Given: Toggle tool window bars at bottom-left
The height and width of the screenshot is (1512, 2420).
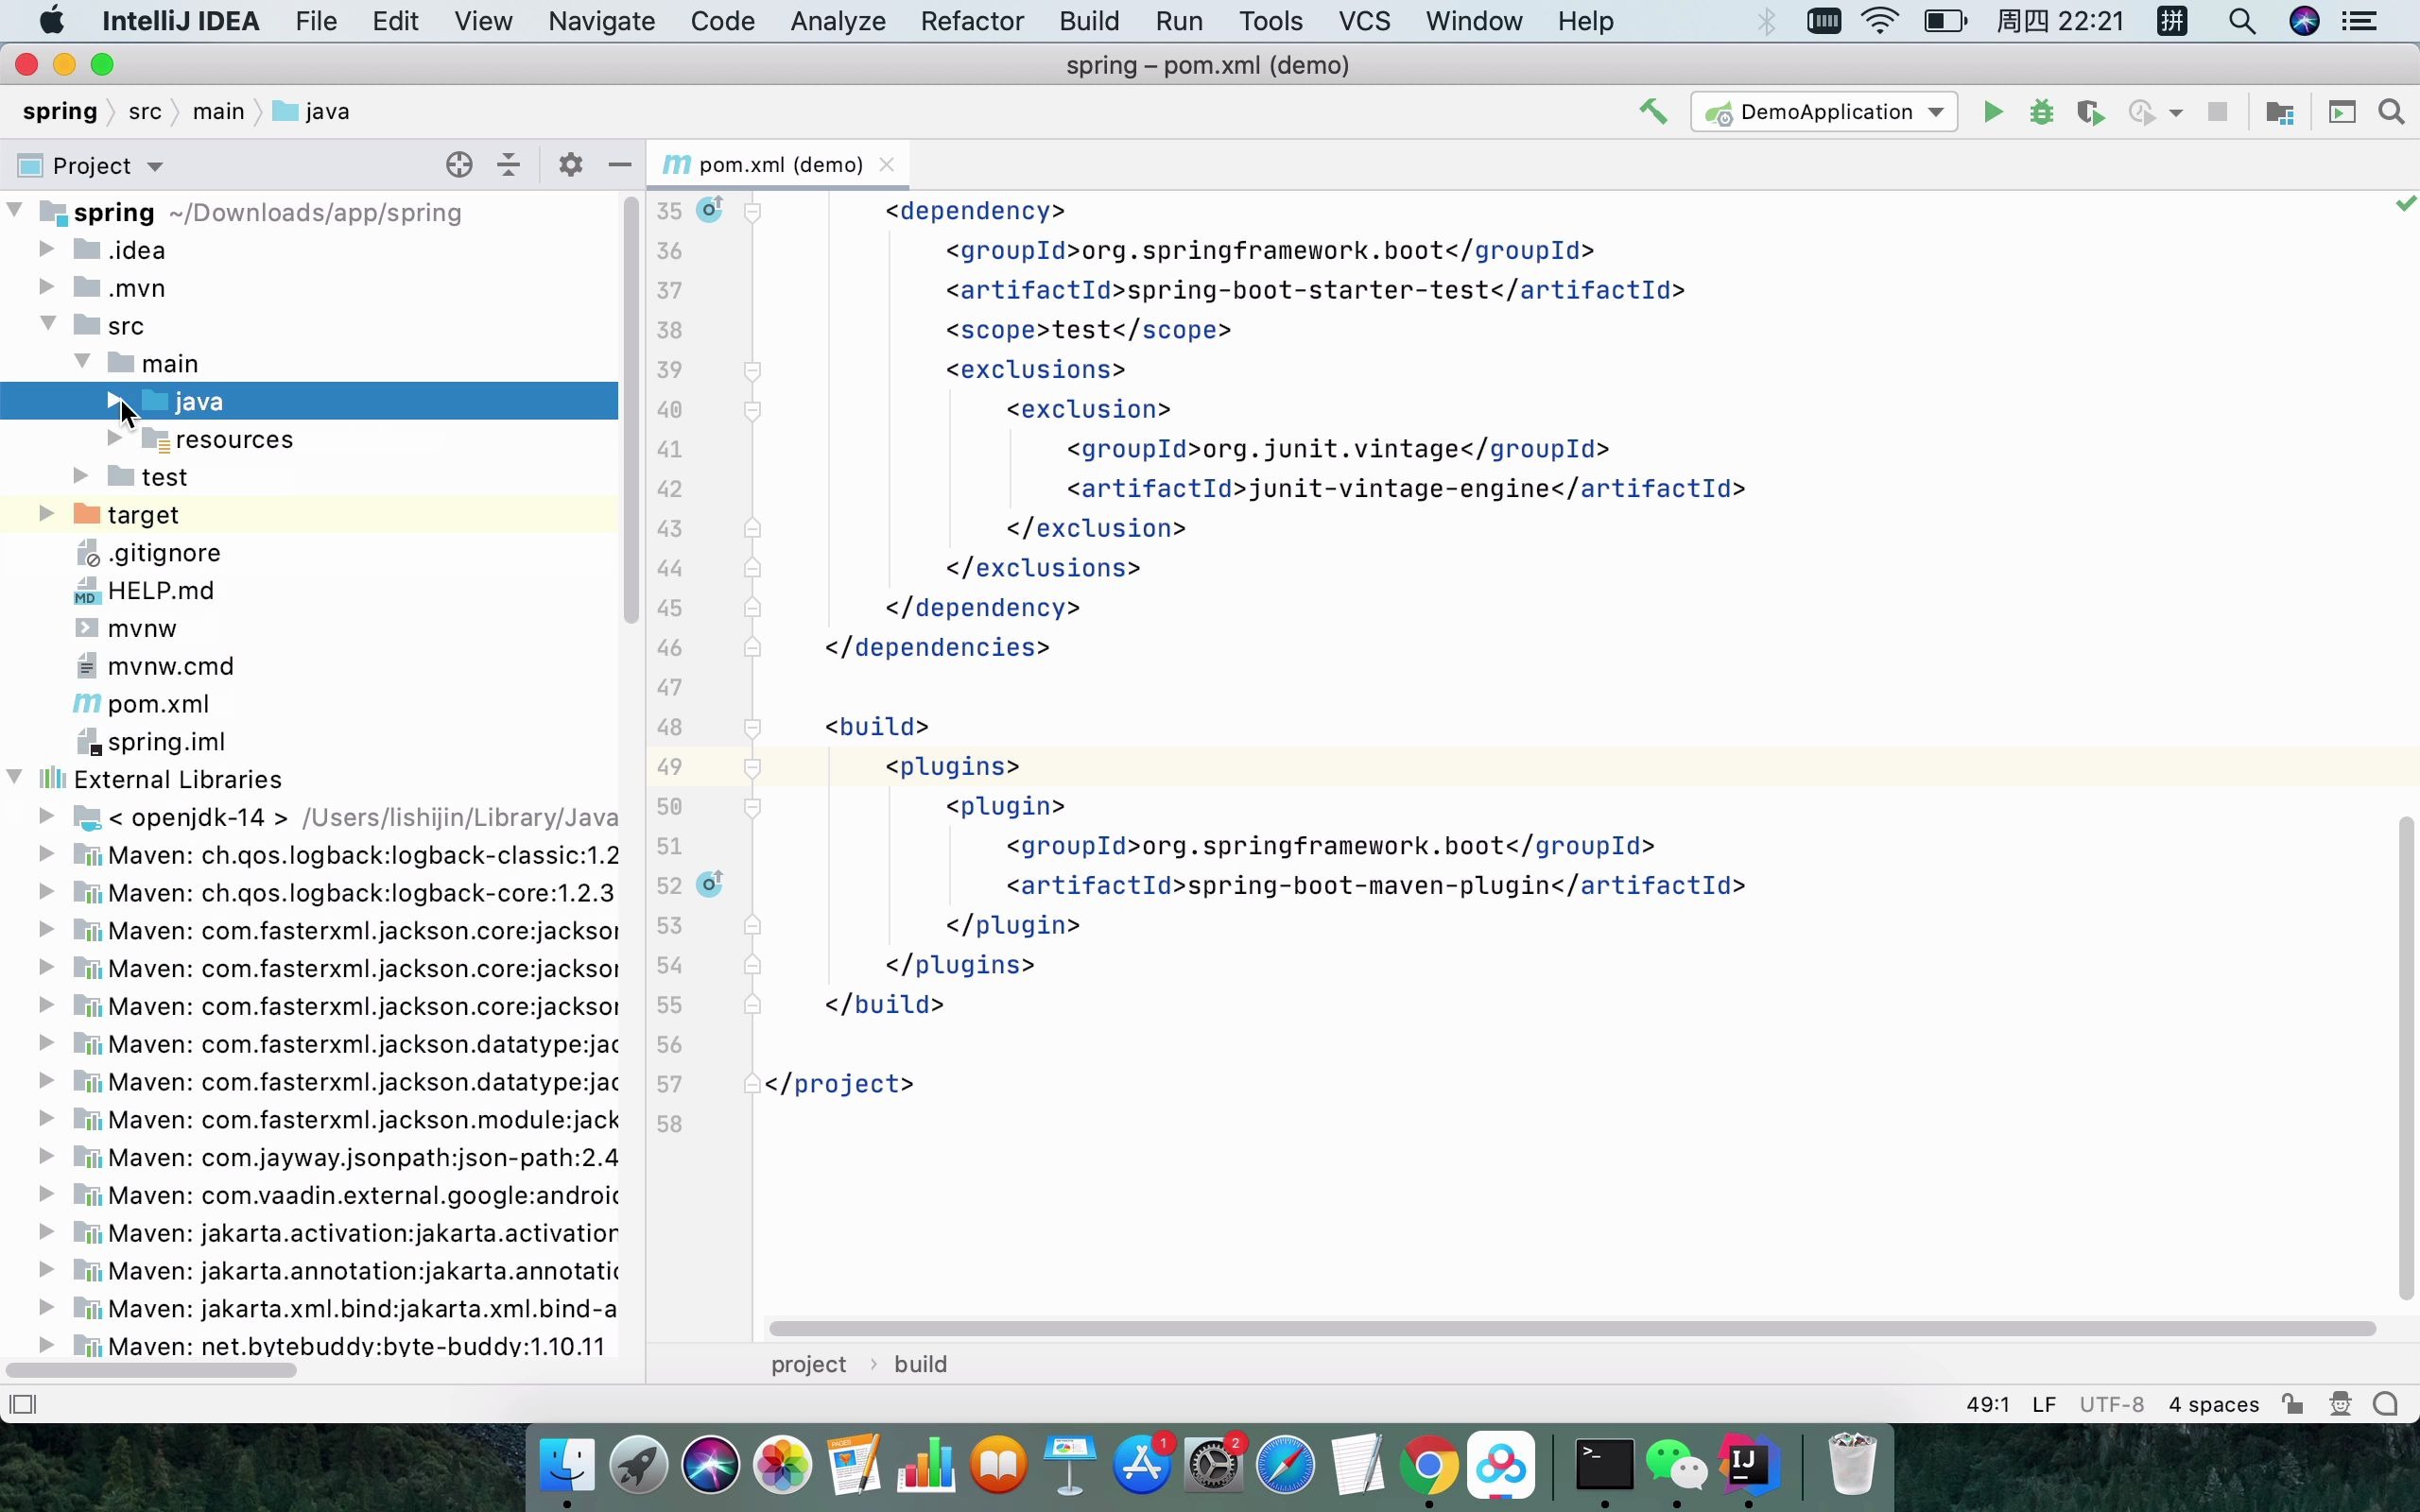Looking at the screenshot, I should (x=22, y=1404).
